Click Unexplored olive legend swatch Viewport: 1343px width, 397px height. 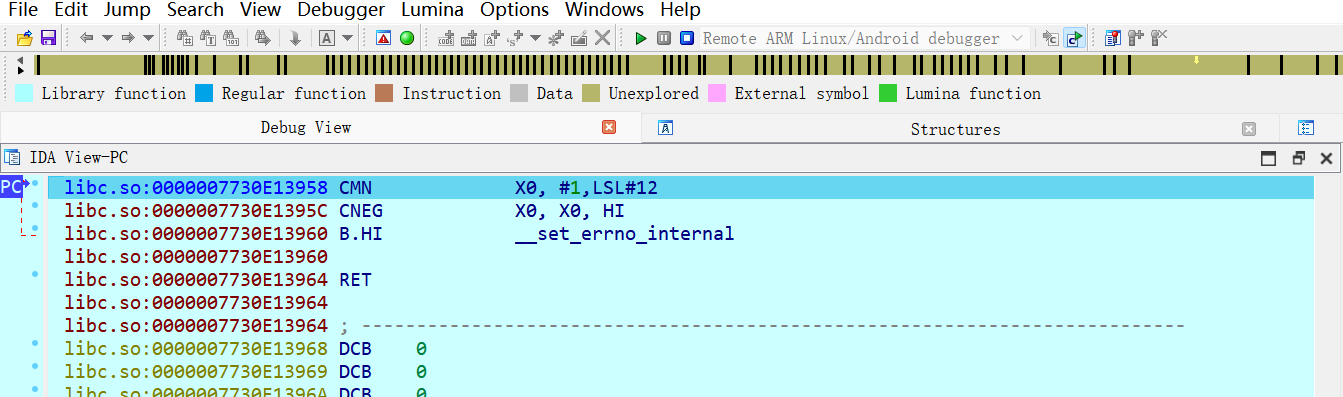tap(591, 94)
